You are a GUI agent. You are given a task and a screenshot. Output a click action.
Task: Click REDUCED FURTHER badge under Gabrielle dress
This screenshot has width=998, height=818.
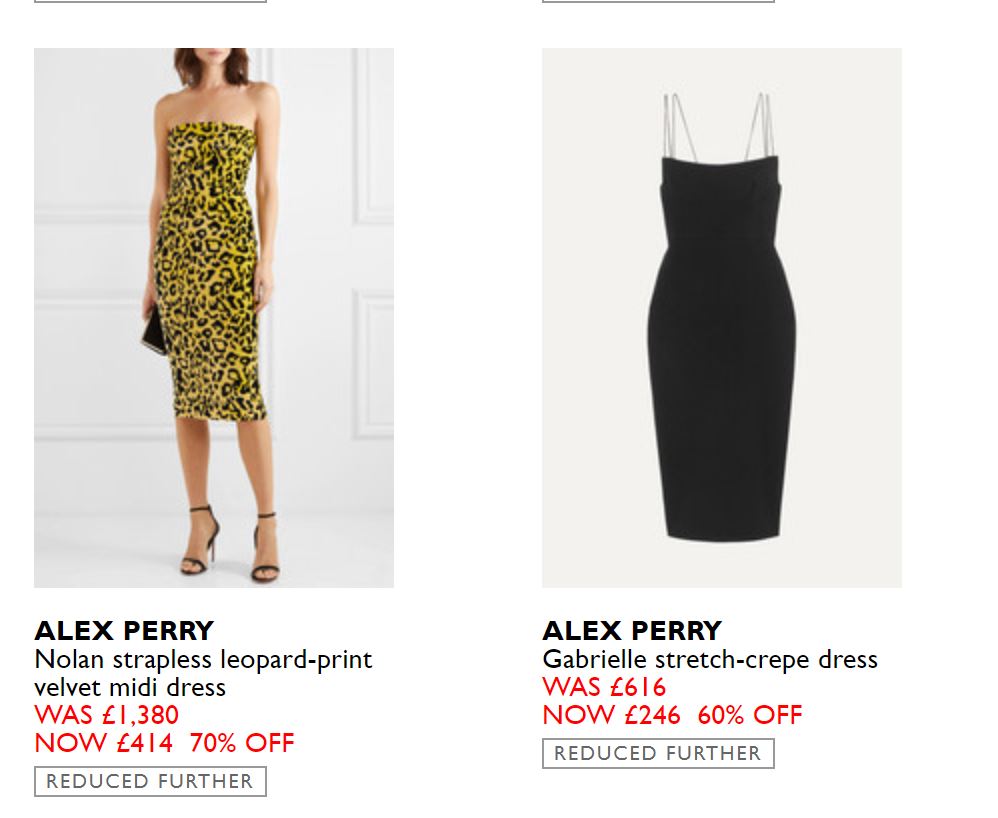[658, 753]
